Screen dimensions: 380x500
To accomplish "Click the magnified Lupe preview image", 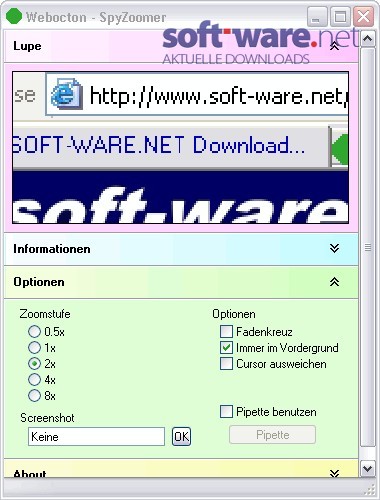I will tap(181, 147).
